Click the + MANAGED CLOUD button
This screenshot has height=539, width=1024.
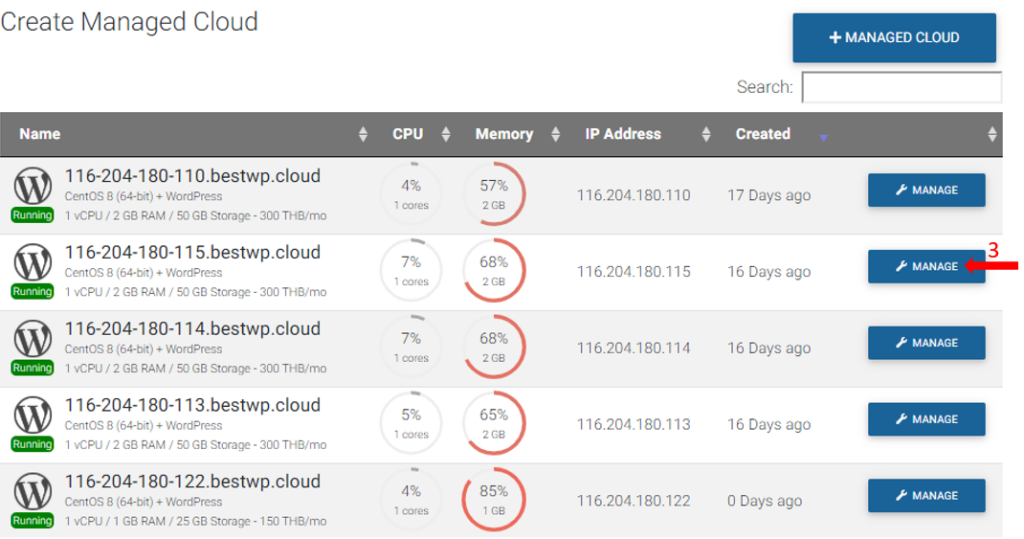tap(894, 38)
